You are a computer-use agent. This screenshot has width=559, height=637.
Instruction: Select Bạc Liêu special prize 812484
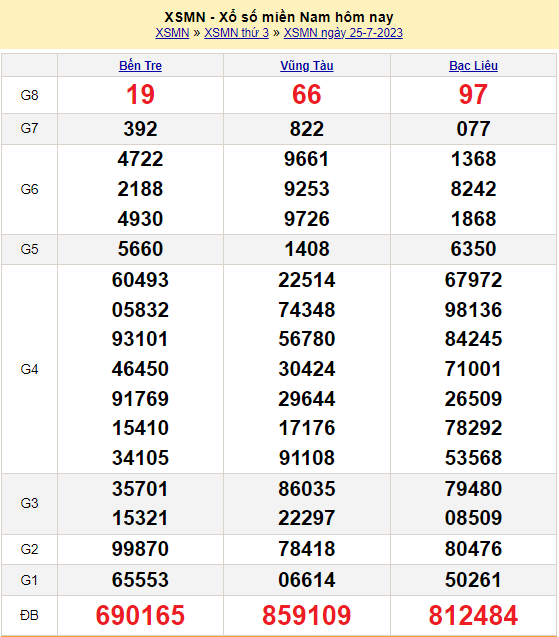coord(473,615)
